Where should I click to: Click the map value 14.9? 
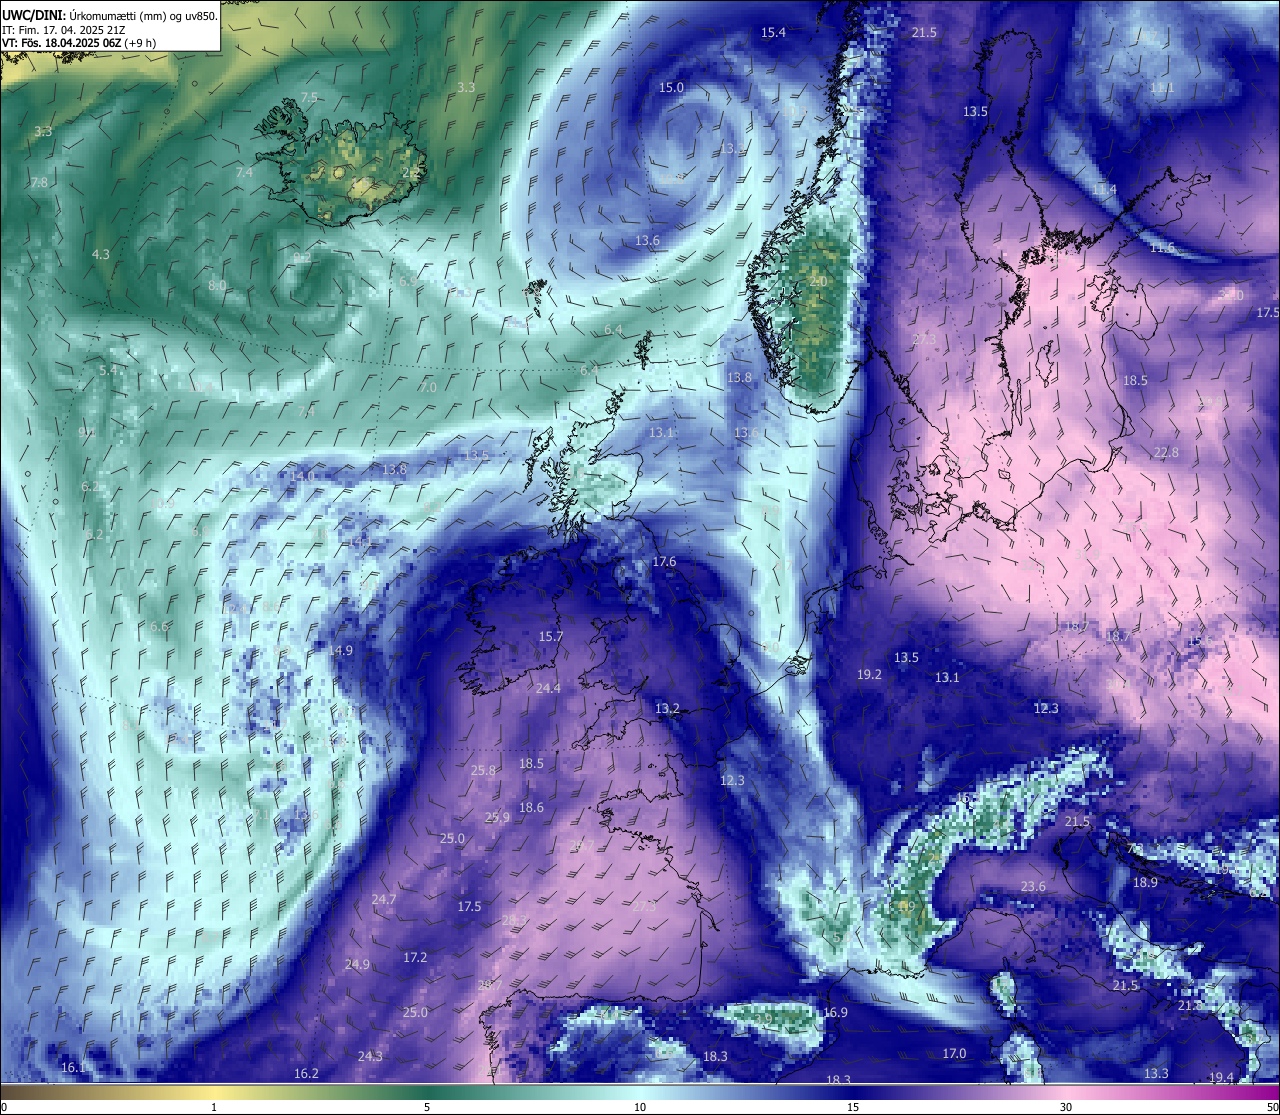click(x=340, y=651)
